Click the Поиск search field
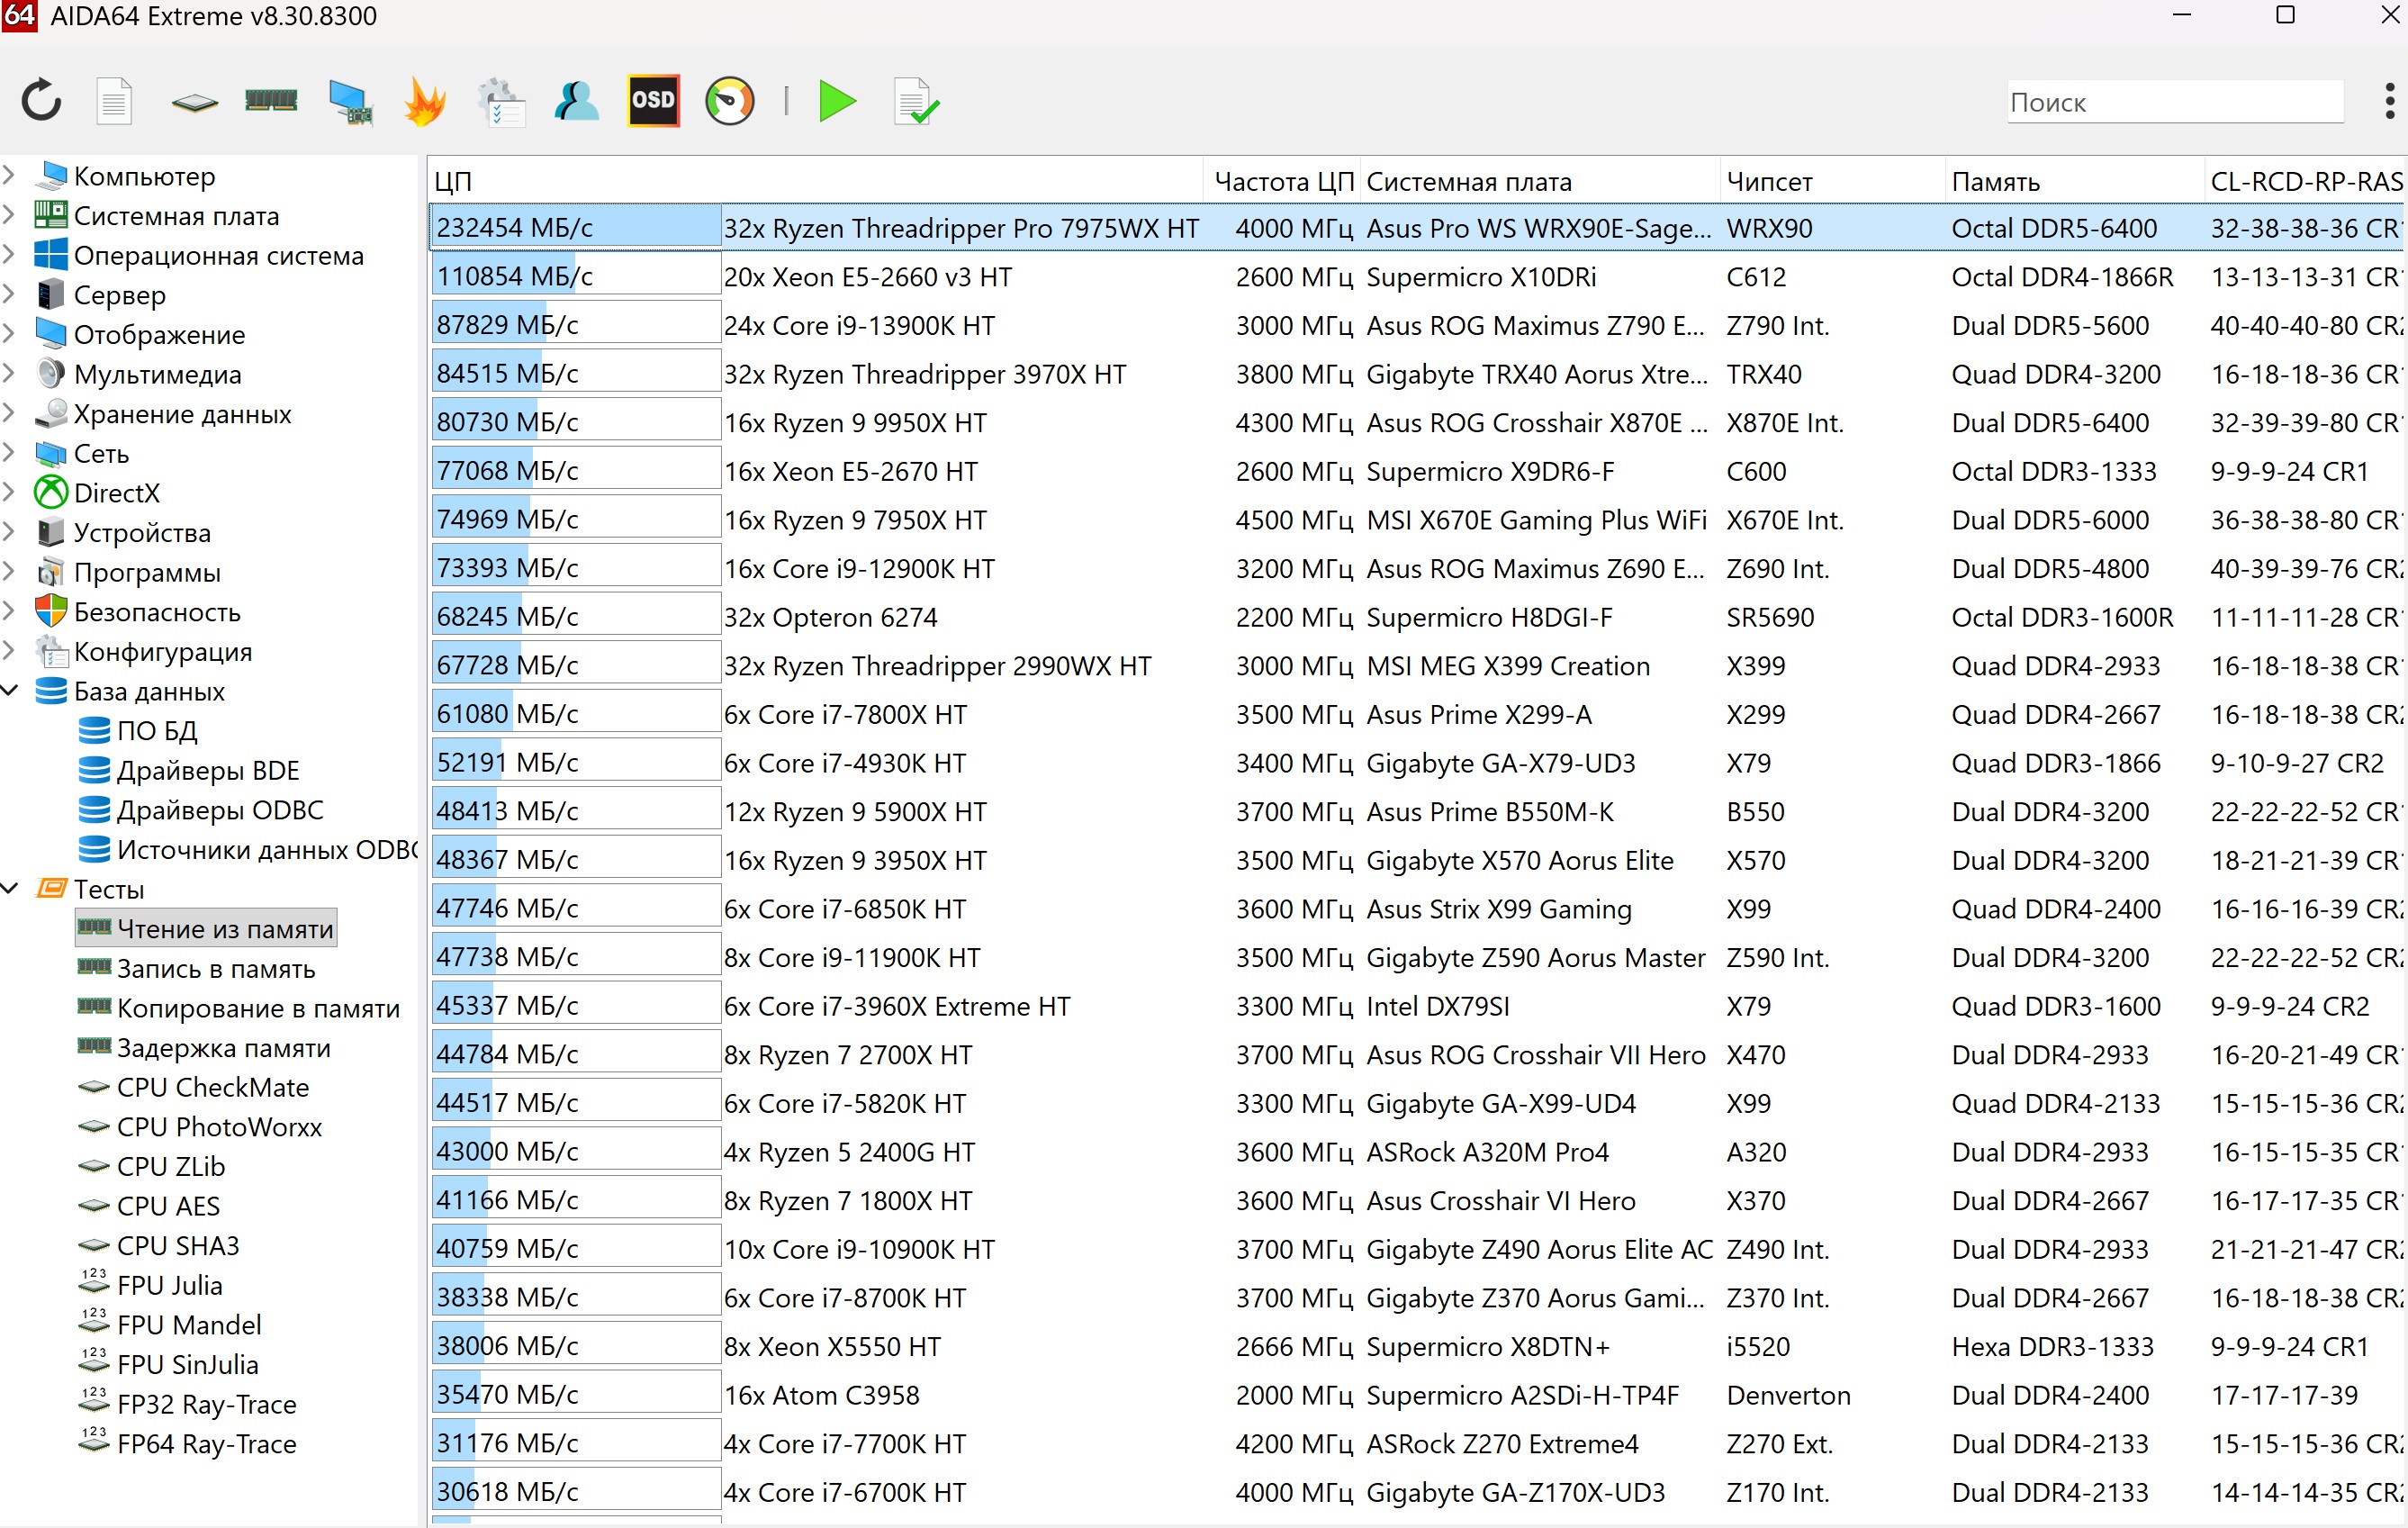Screen dimensions: 2408x1528 click(x=2175, y=102)
